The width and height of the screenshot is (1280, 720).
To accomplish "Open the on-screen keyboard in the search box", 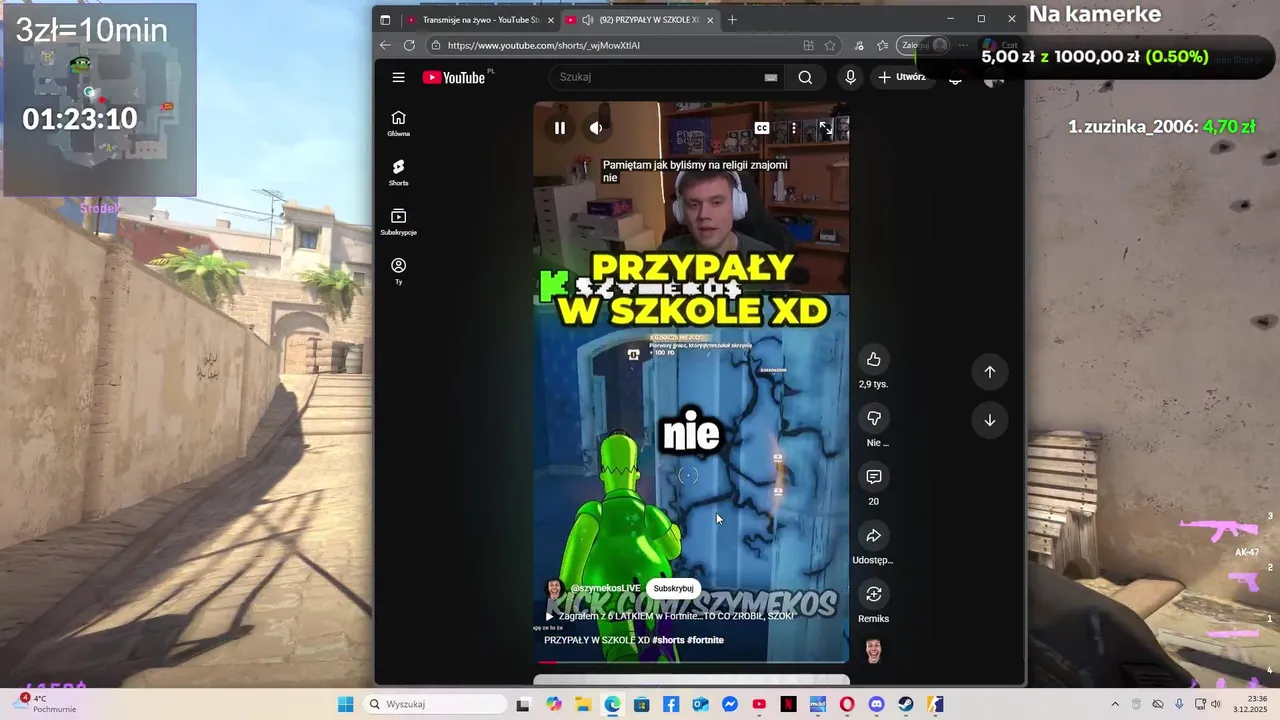I will coord(771,77).
